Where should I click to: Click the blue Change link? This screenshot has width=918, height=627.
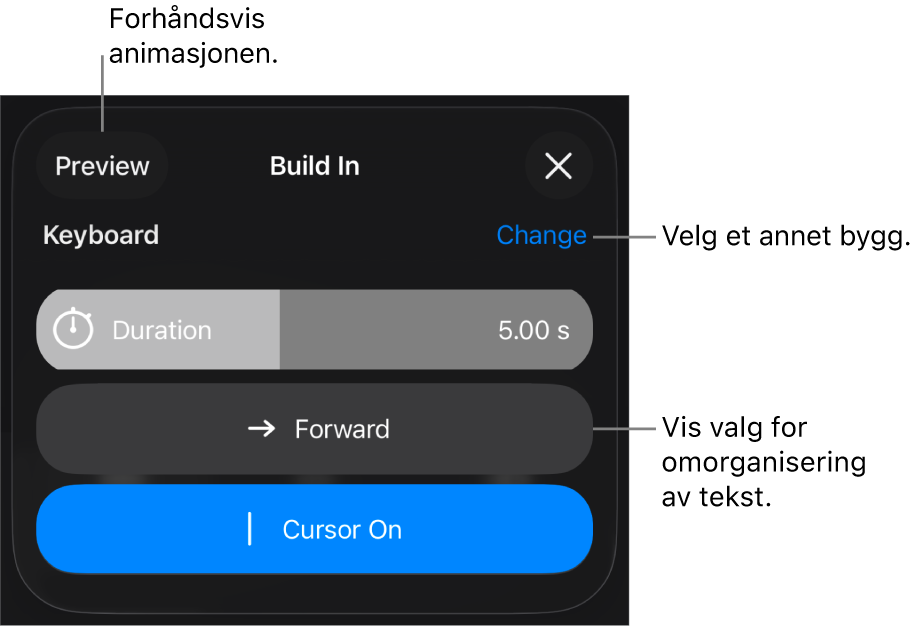point(541,236)
